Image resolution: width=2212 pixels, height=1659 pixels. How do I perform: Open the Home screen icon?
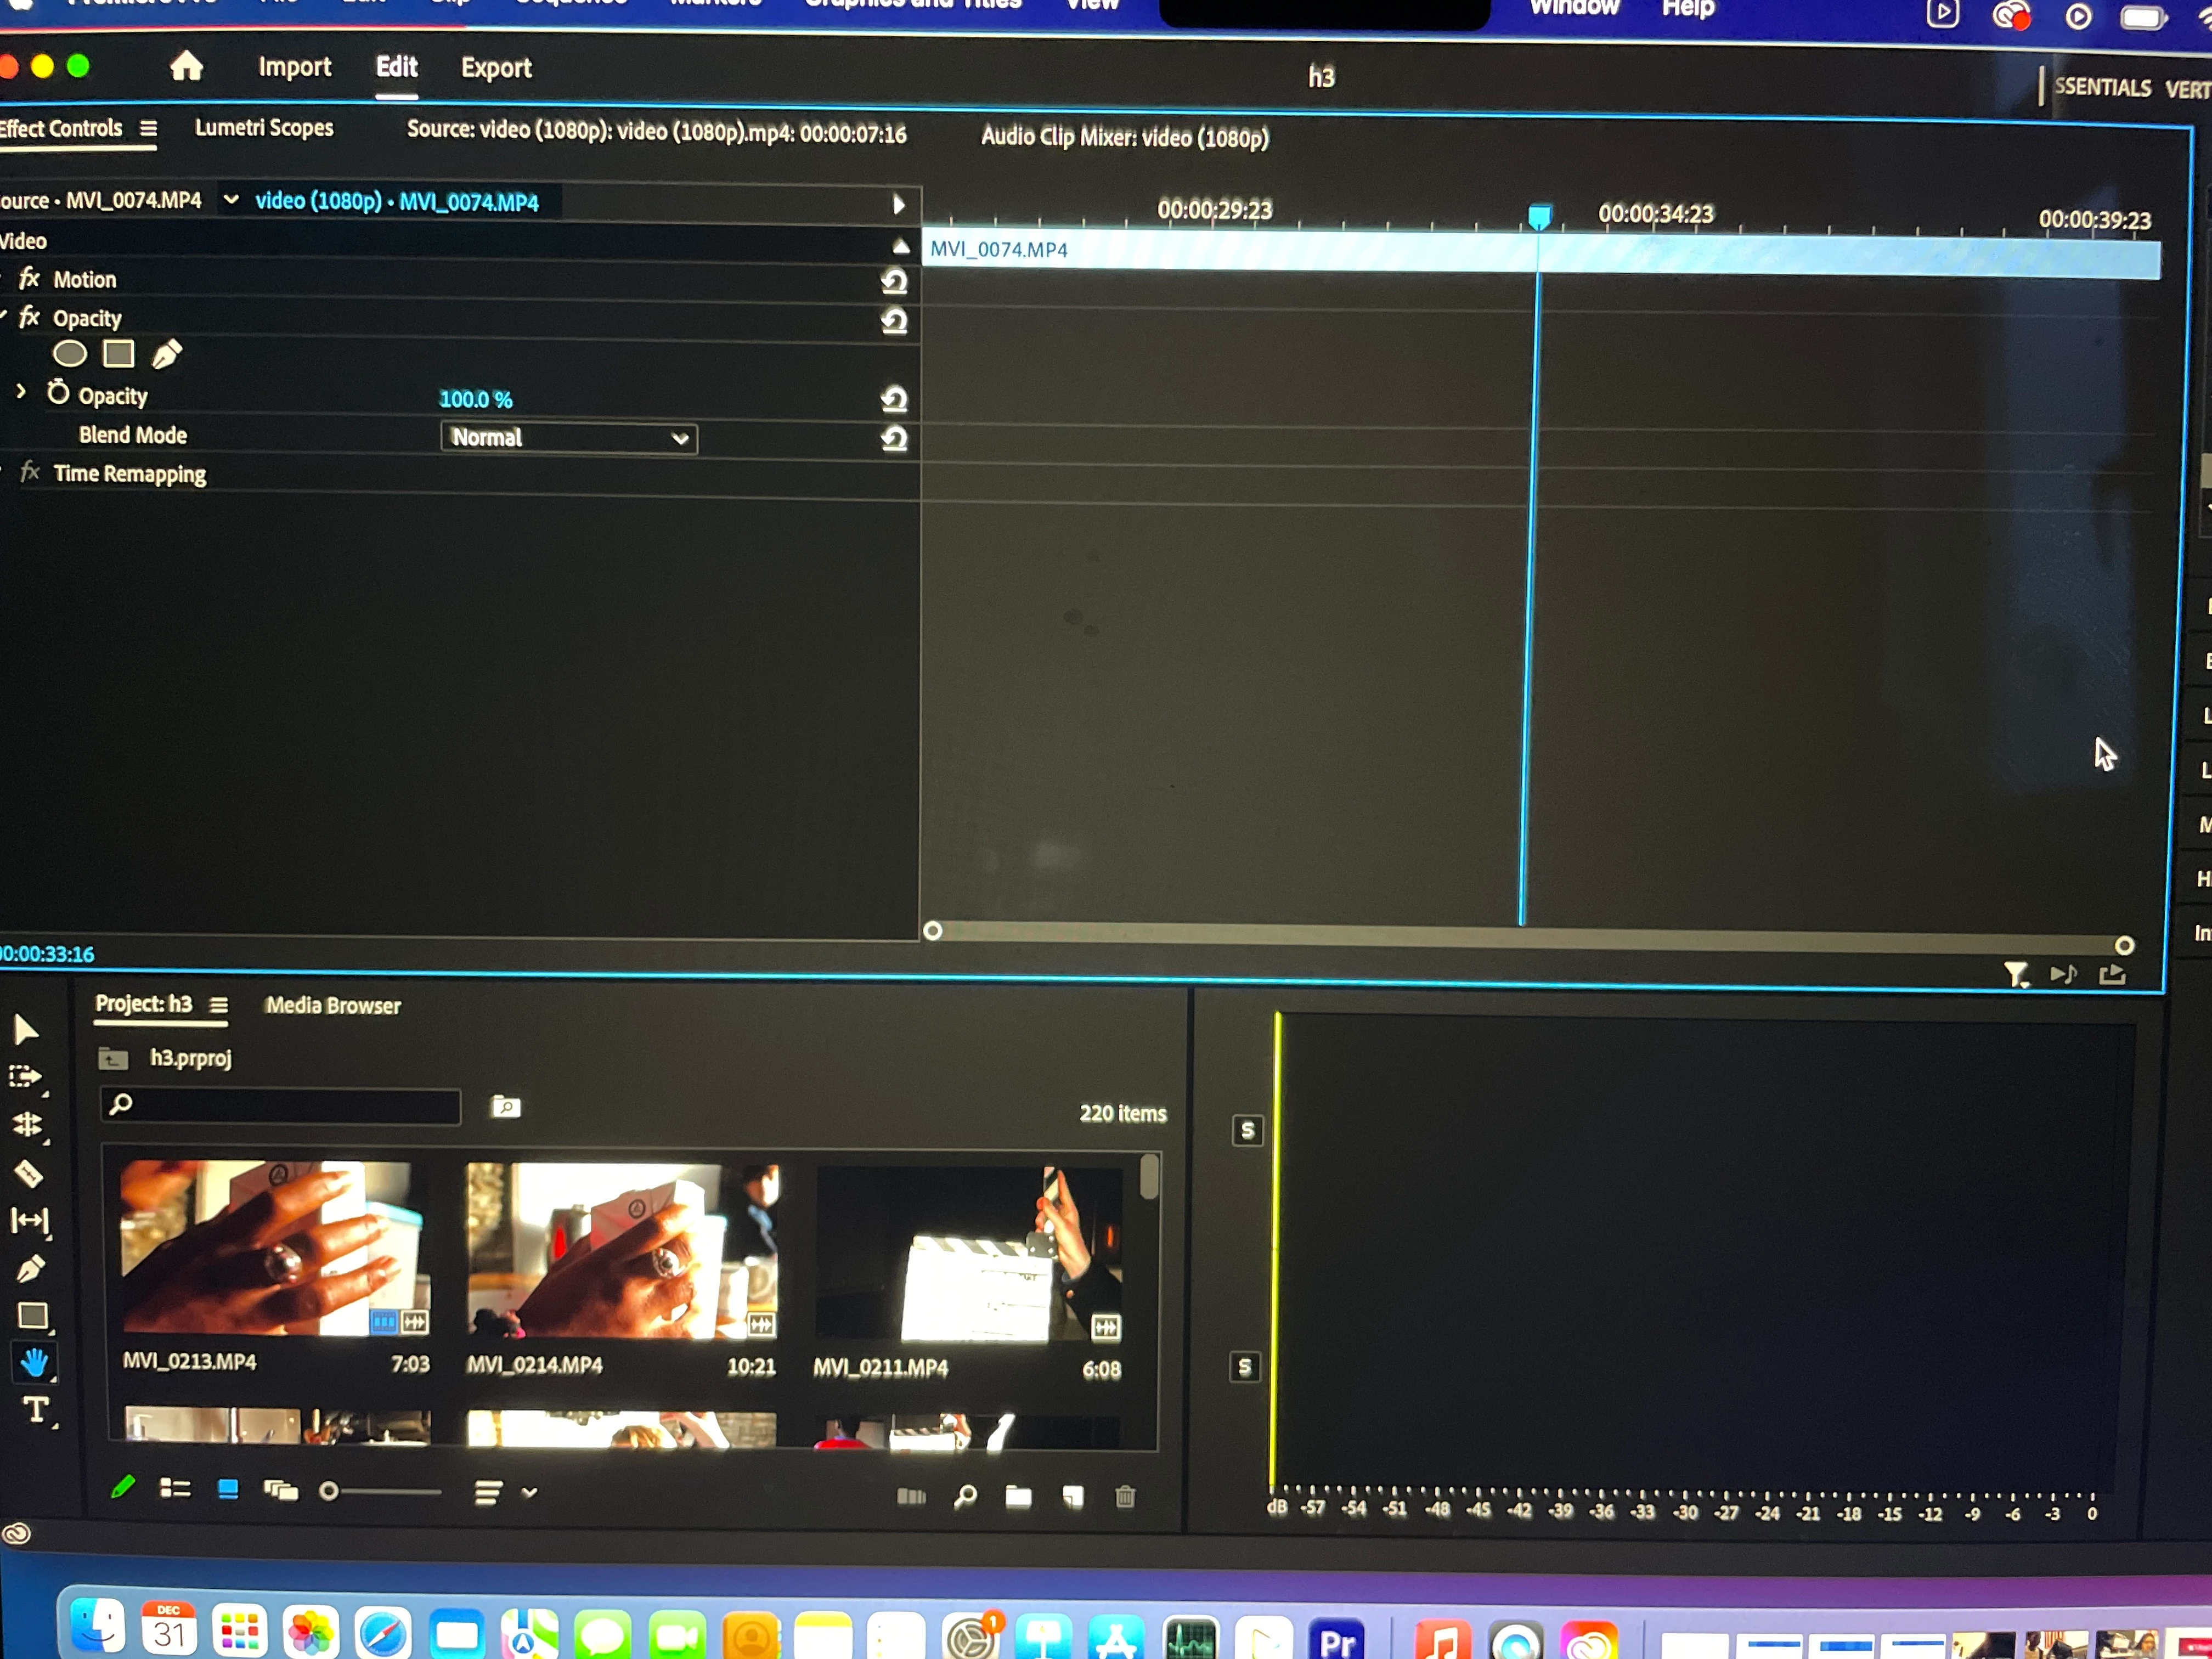pyautogui.click(x=186, y=67)
